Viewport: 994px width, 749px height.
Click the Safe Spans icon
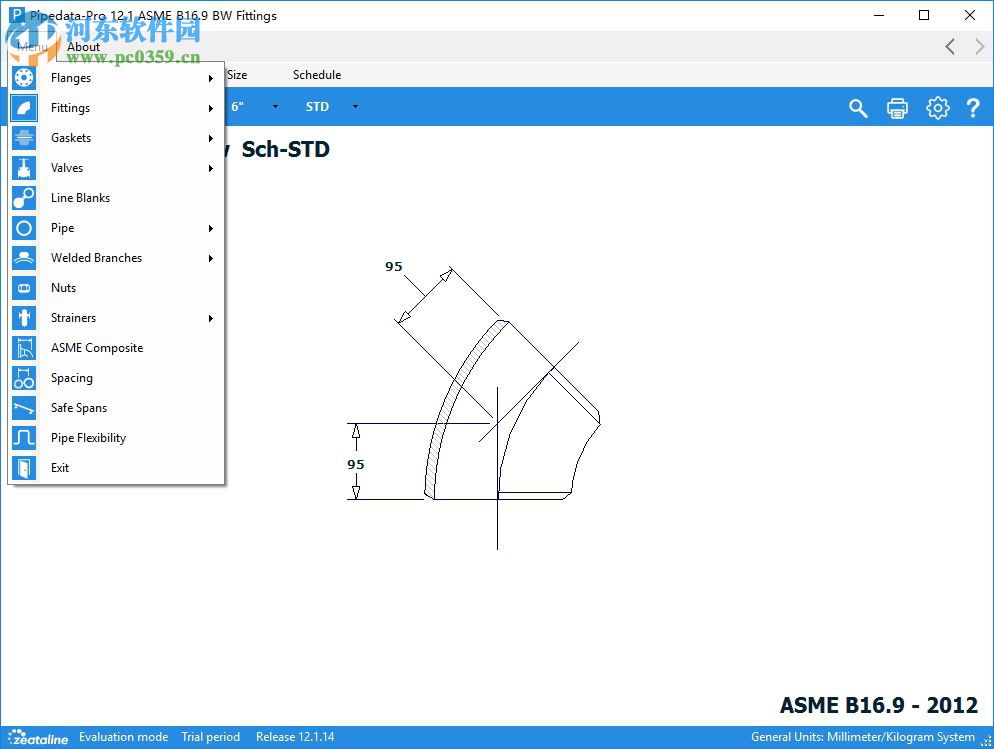click(23, 407)
